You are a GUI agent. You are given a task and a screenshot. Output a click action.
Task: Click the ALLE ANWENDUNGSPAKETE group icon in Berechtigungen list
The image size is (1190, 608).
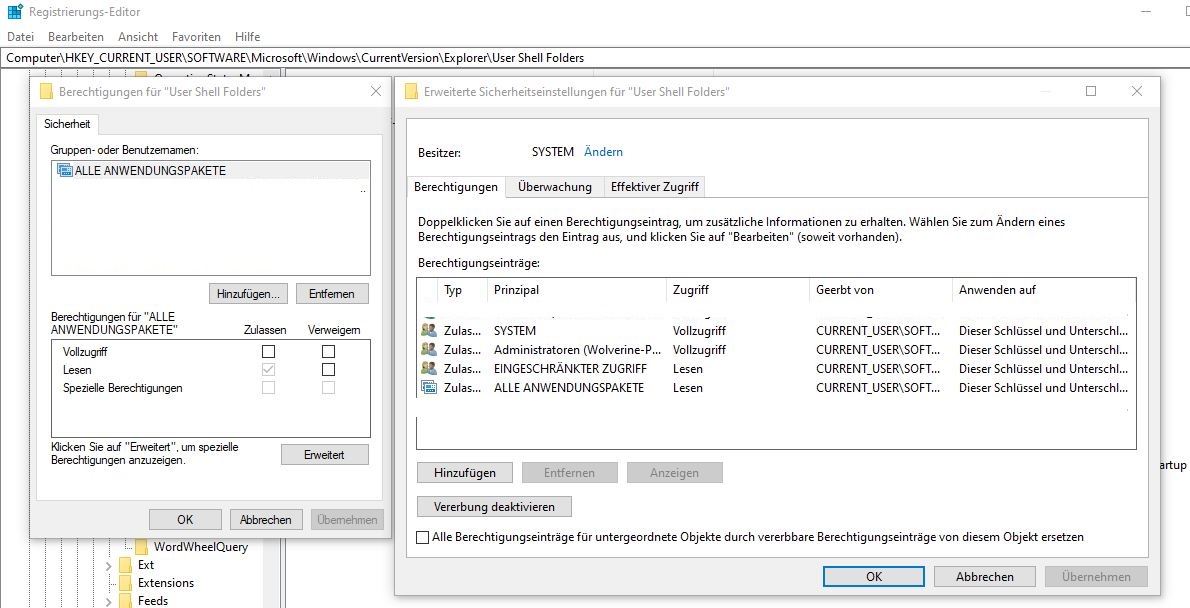coord(65,171)
